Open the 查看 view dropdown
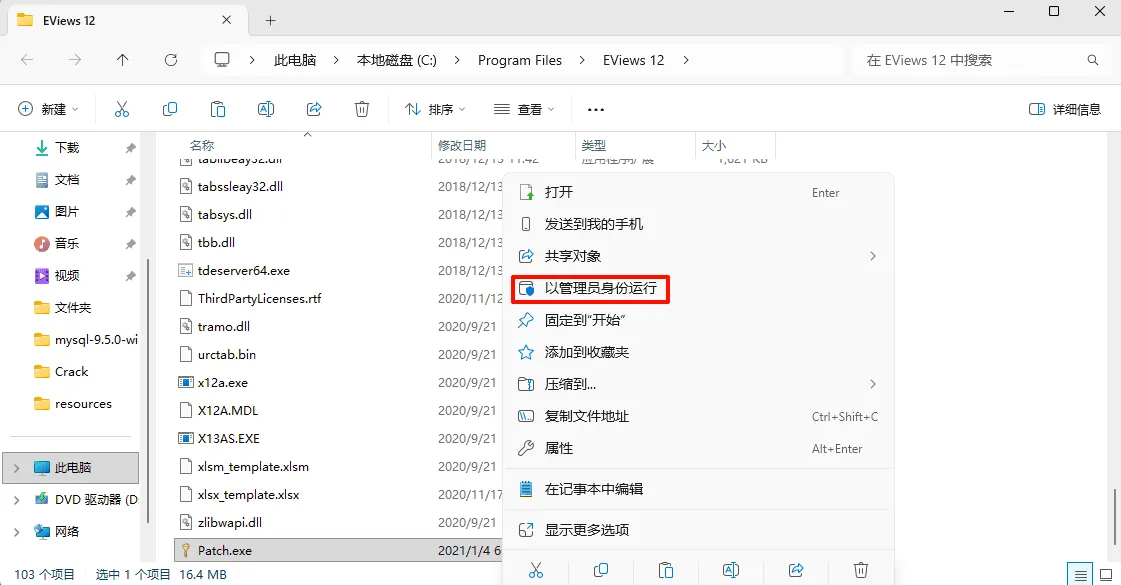This screenshot has width=1121, height=585. pyautogui.click(x=524, y=109)
